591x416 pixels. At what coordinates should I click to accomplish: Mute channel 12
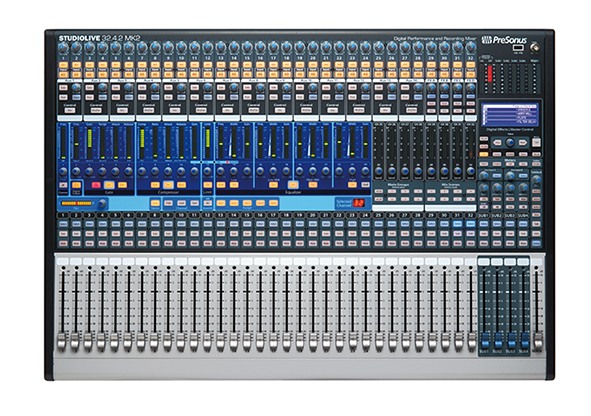click(x=208, y=243)
